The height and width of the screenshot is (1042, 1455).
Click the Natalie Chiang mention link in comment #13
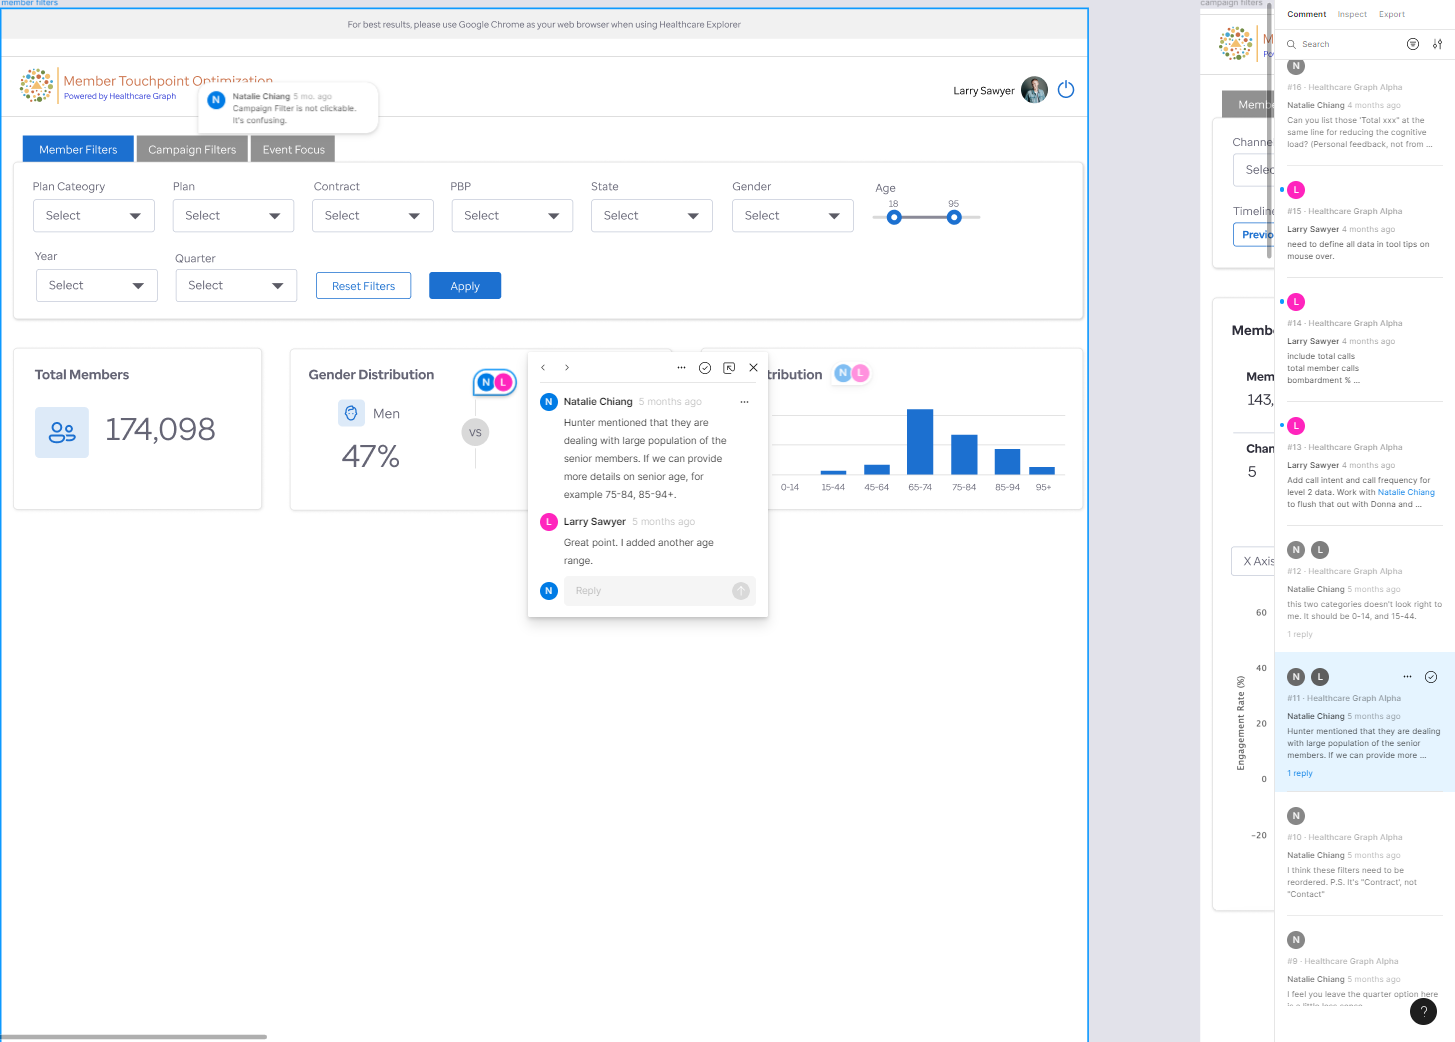pos(1406,492)
